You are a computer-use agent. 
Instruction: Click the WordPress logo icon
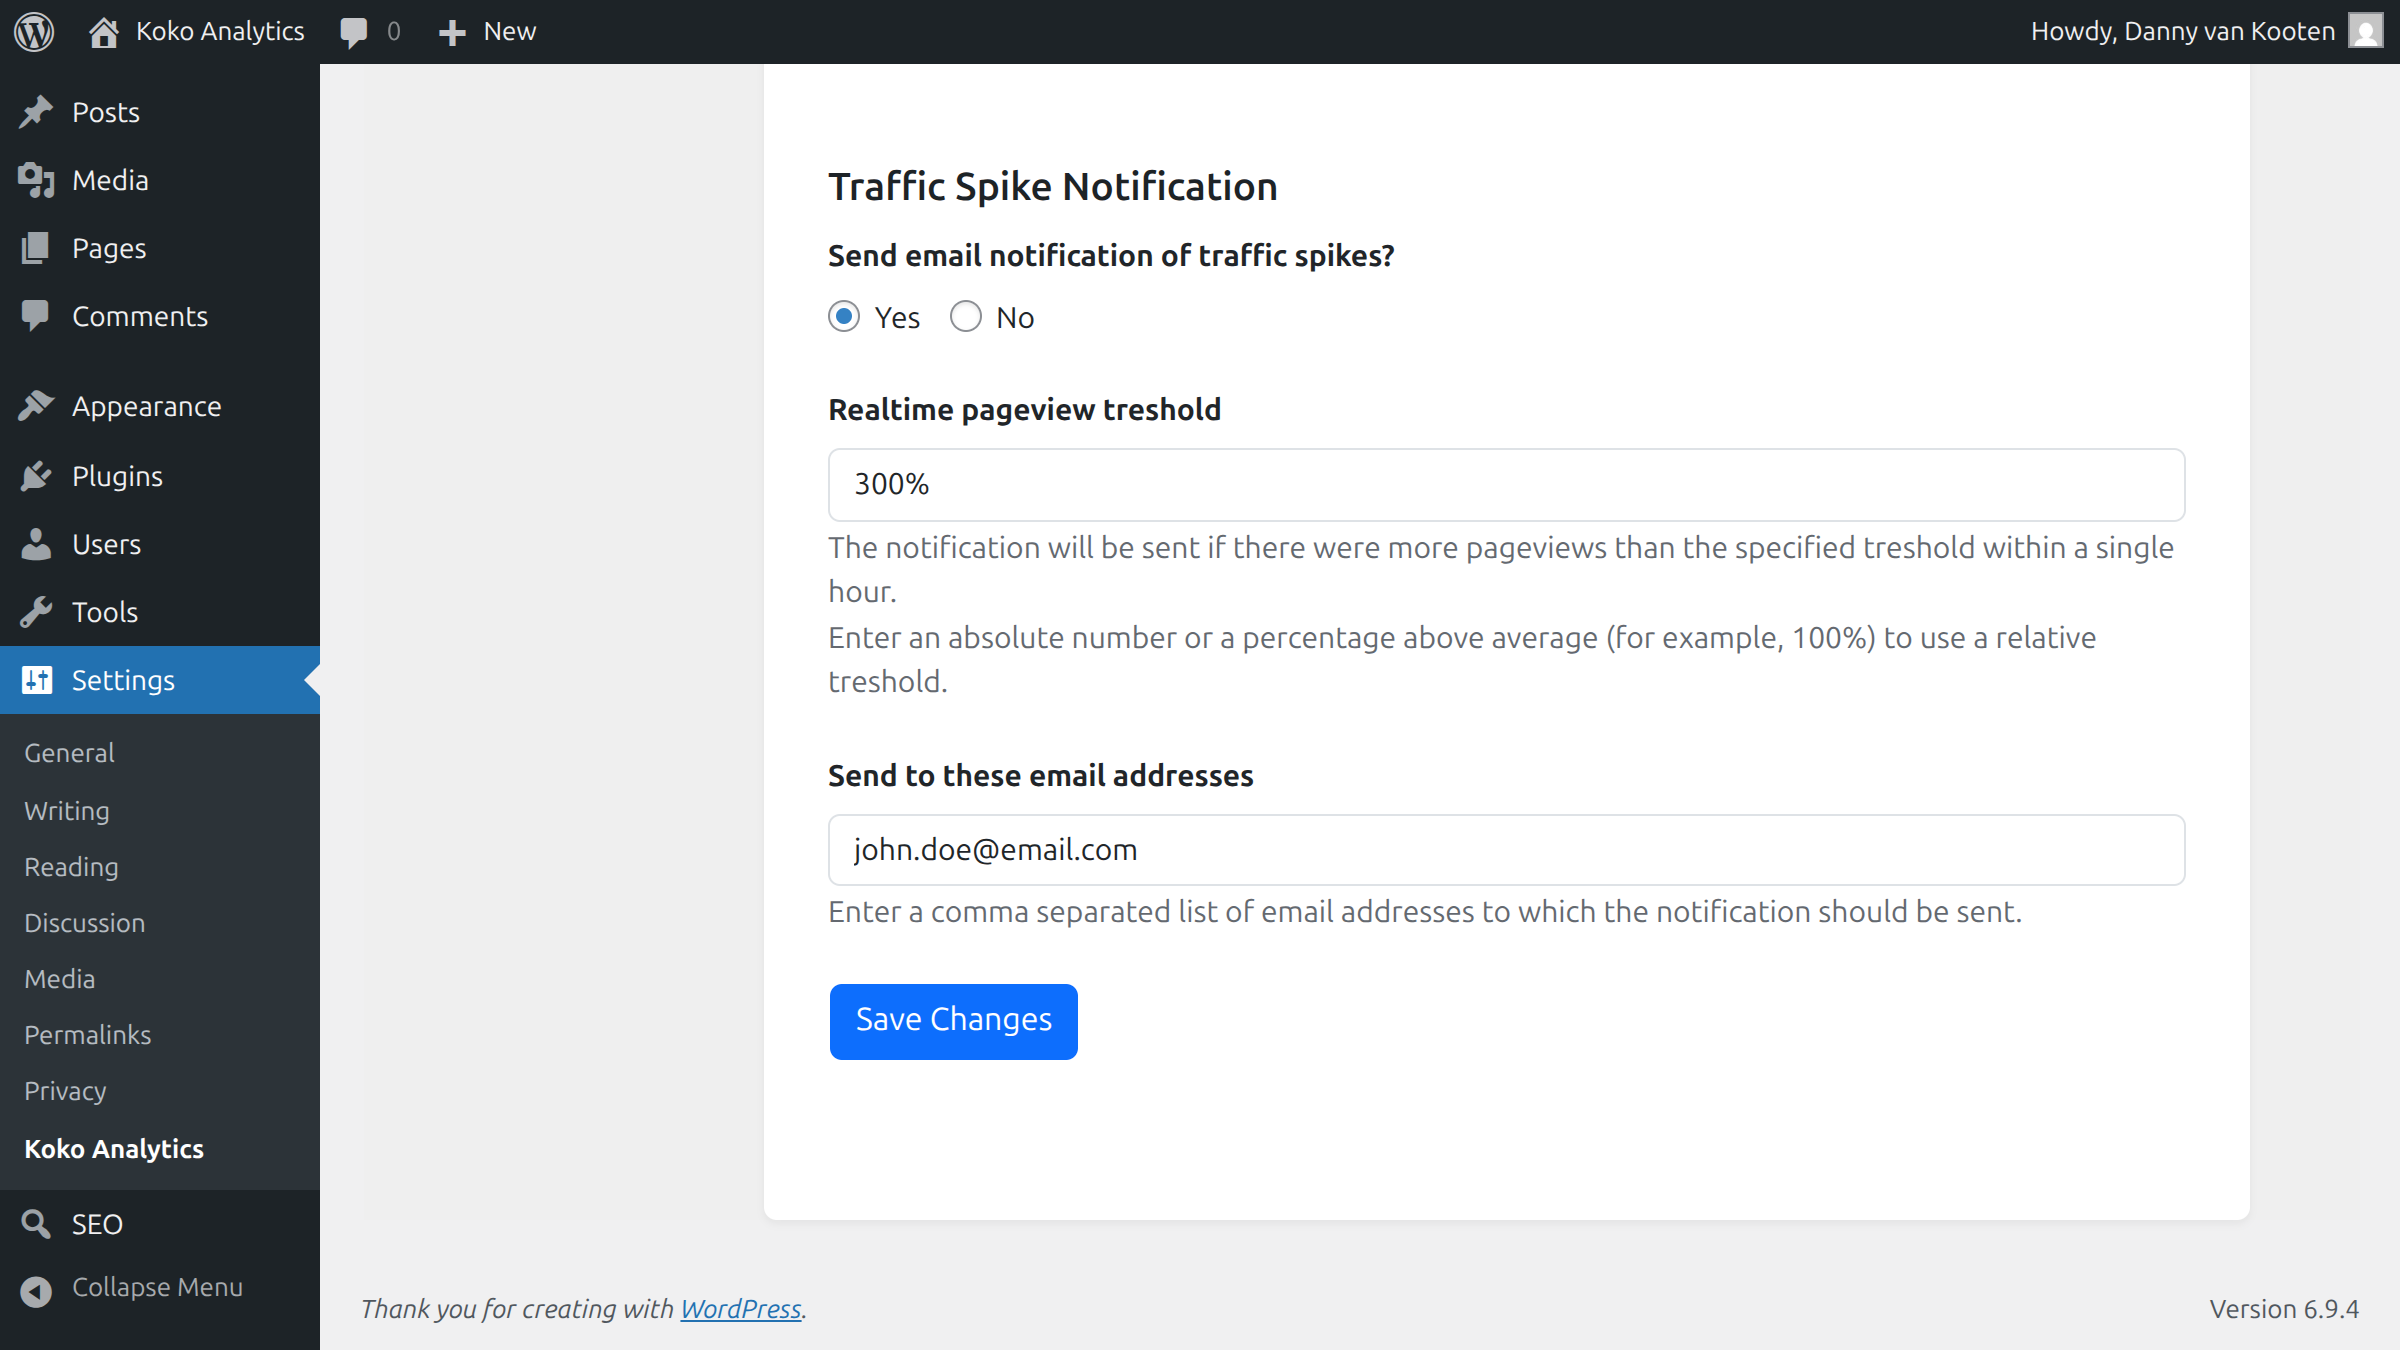tap(34, 31)
